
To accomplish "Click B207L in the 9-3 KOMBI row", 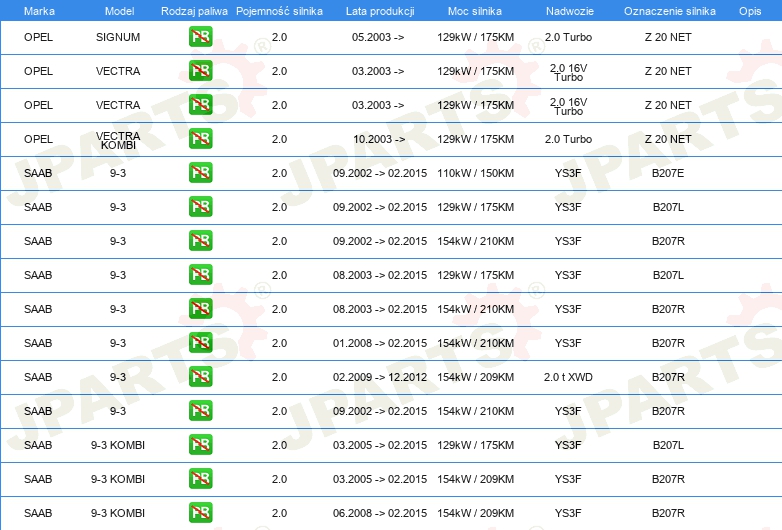I will coord(668,445).
